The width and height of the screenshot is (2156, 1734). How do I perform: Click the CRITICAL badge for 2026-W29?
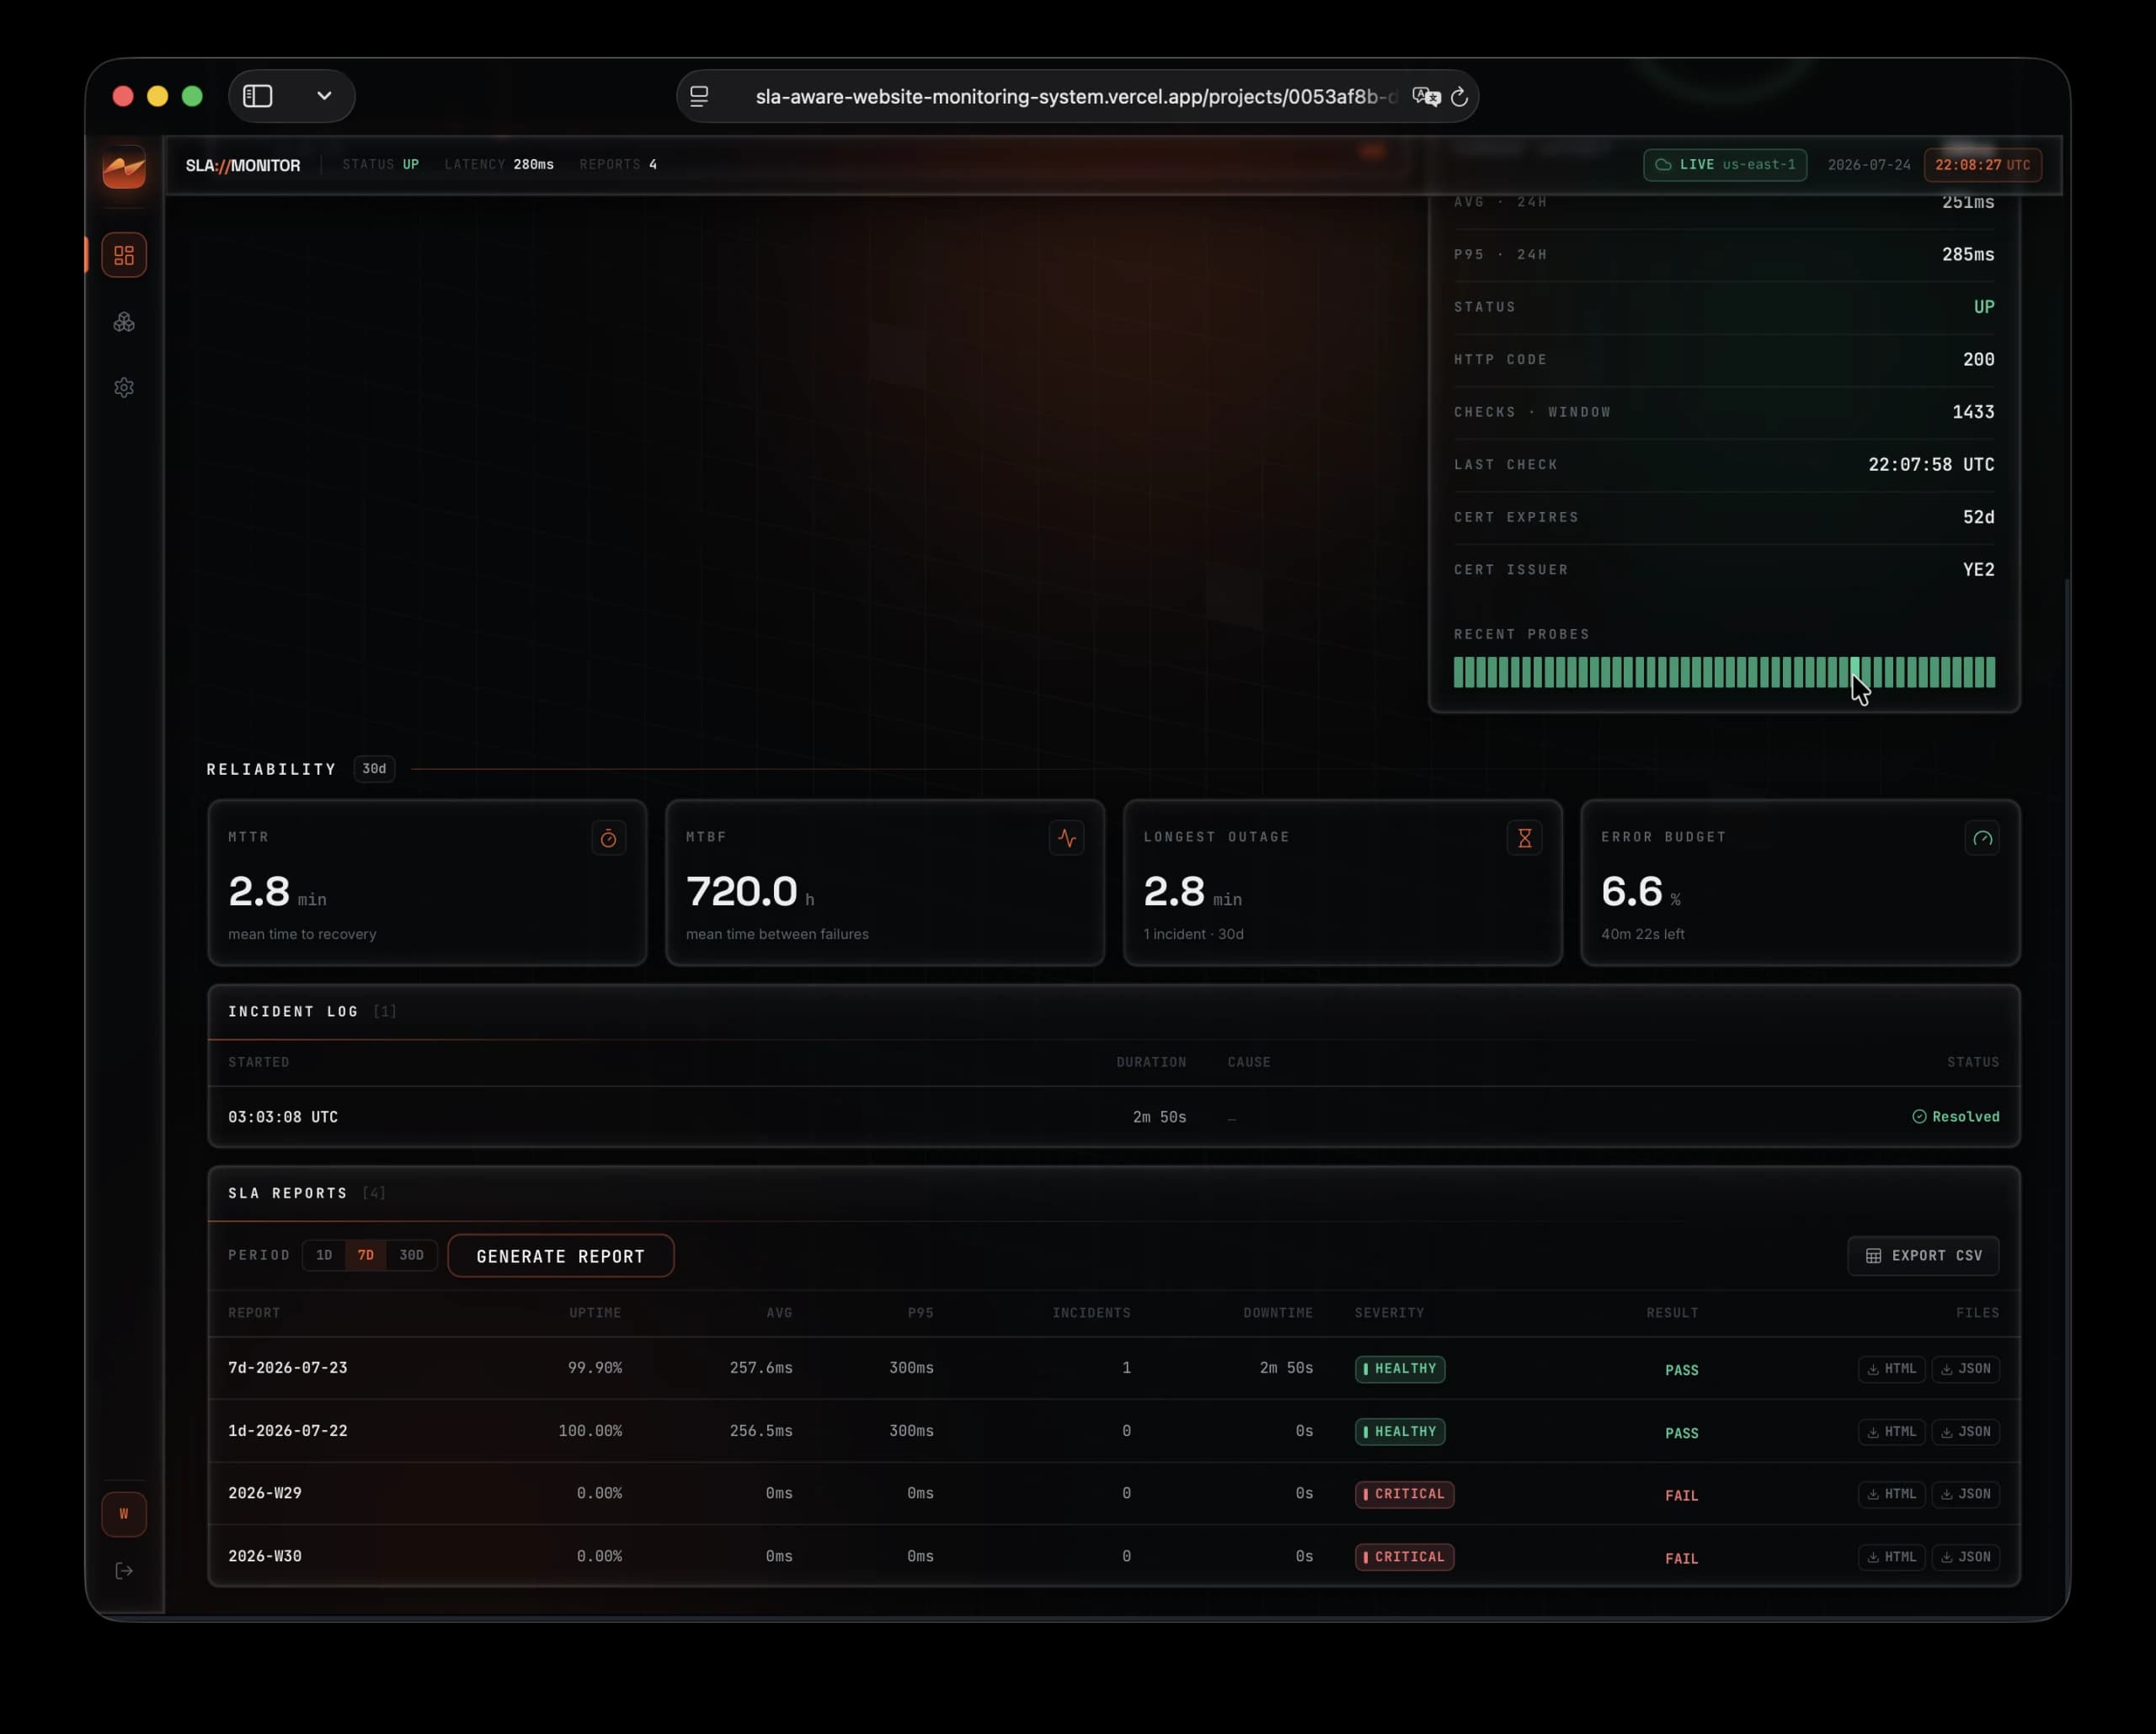tap(1404, 1494)
